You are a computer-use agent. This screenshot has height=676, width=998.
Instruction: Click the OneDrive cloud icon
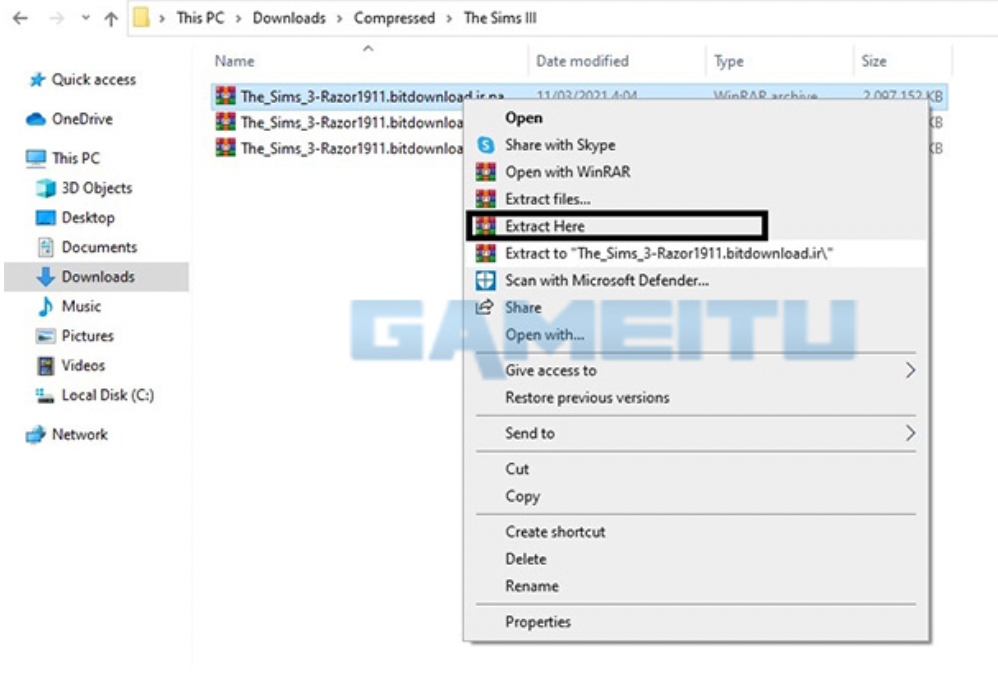coord(36,119)
